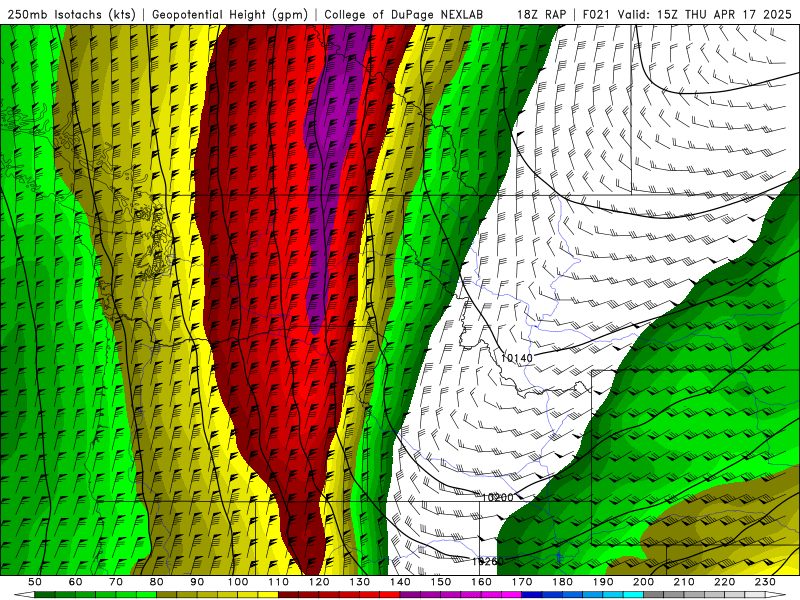Viewport: 800px width, 600px height.
Task: Select darkest green colorbar swatch below 50
Action: [x=45, y=595]
